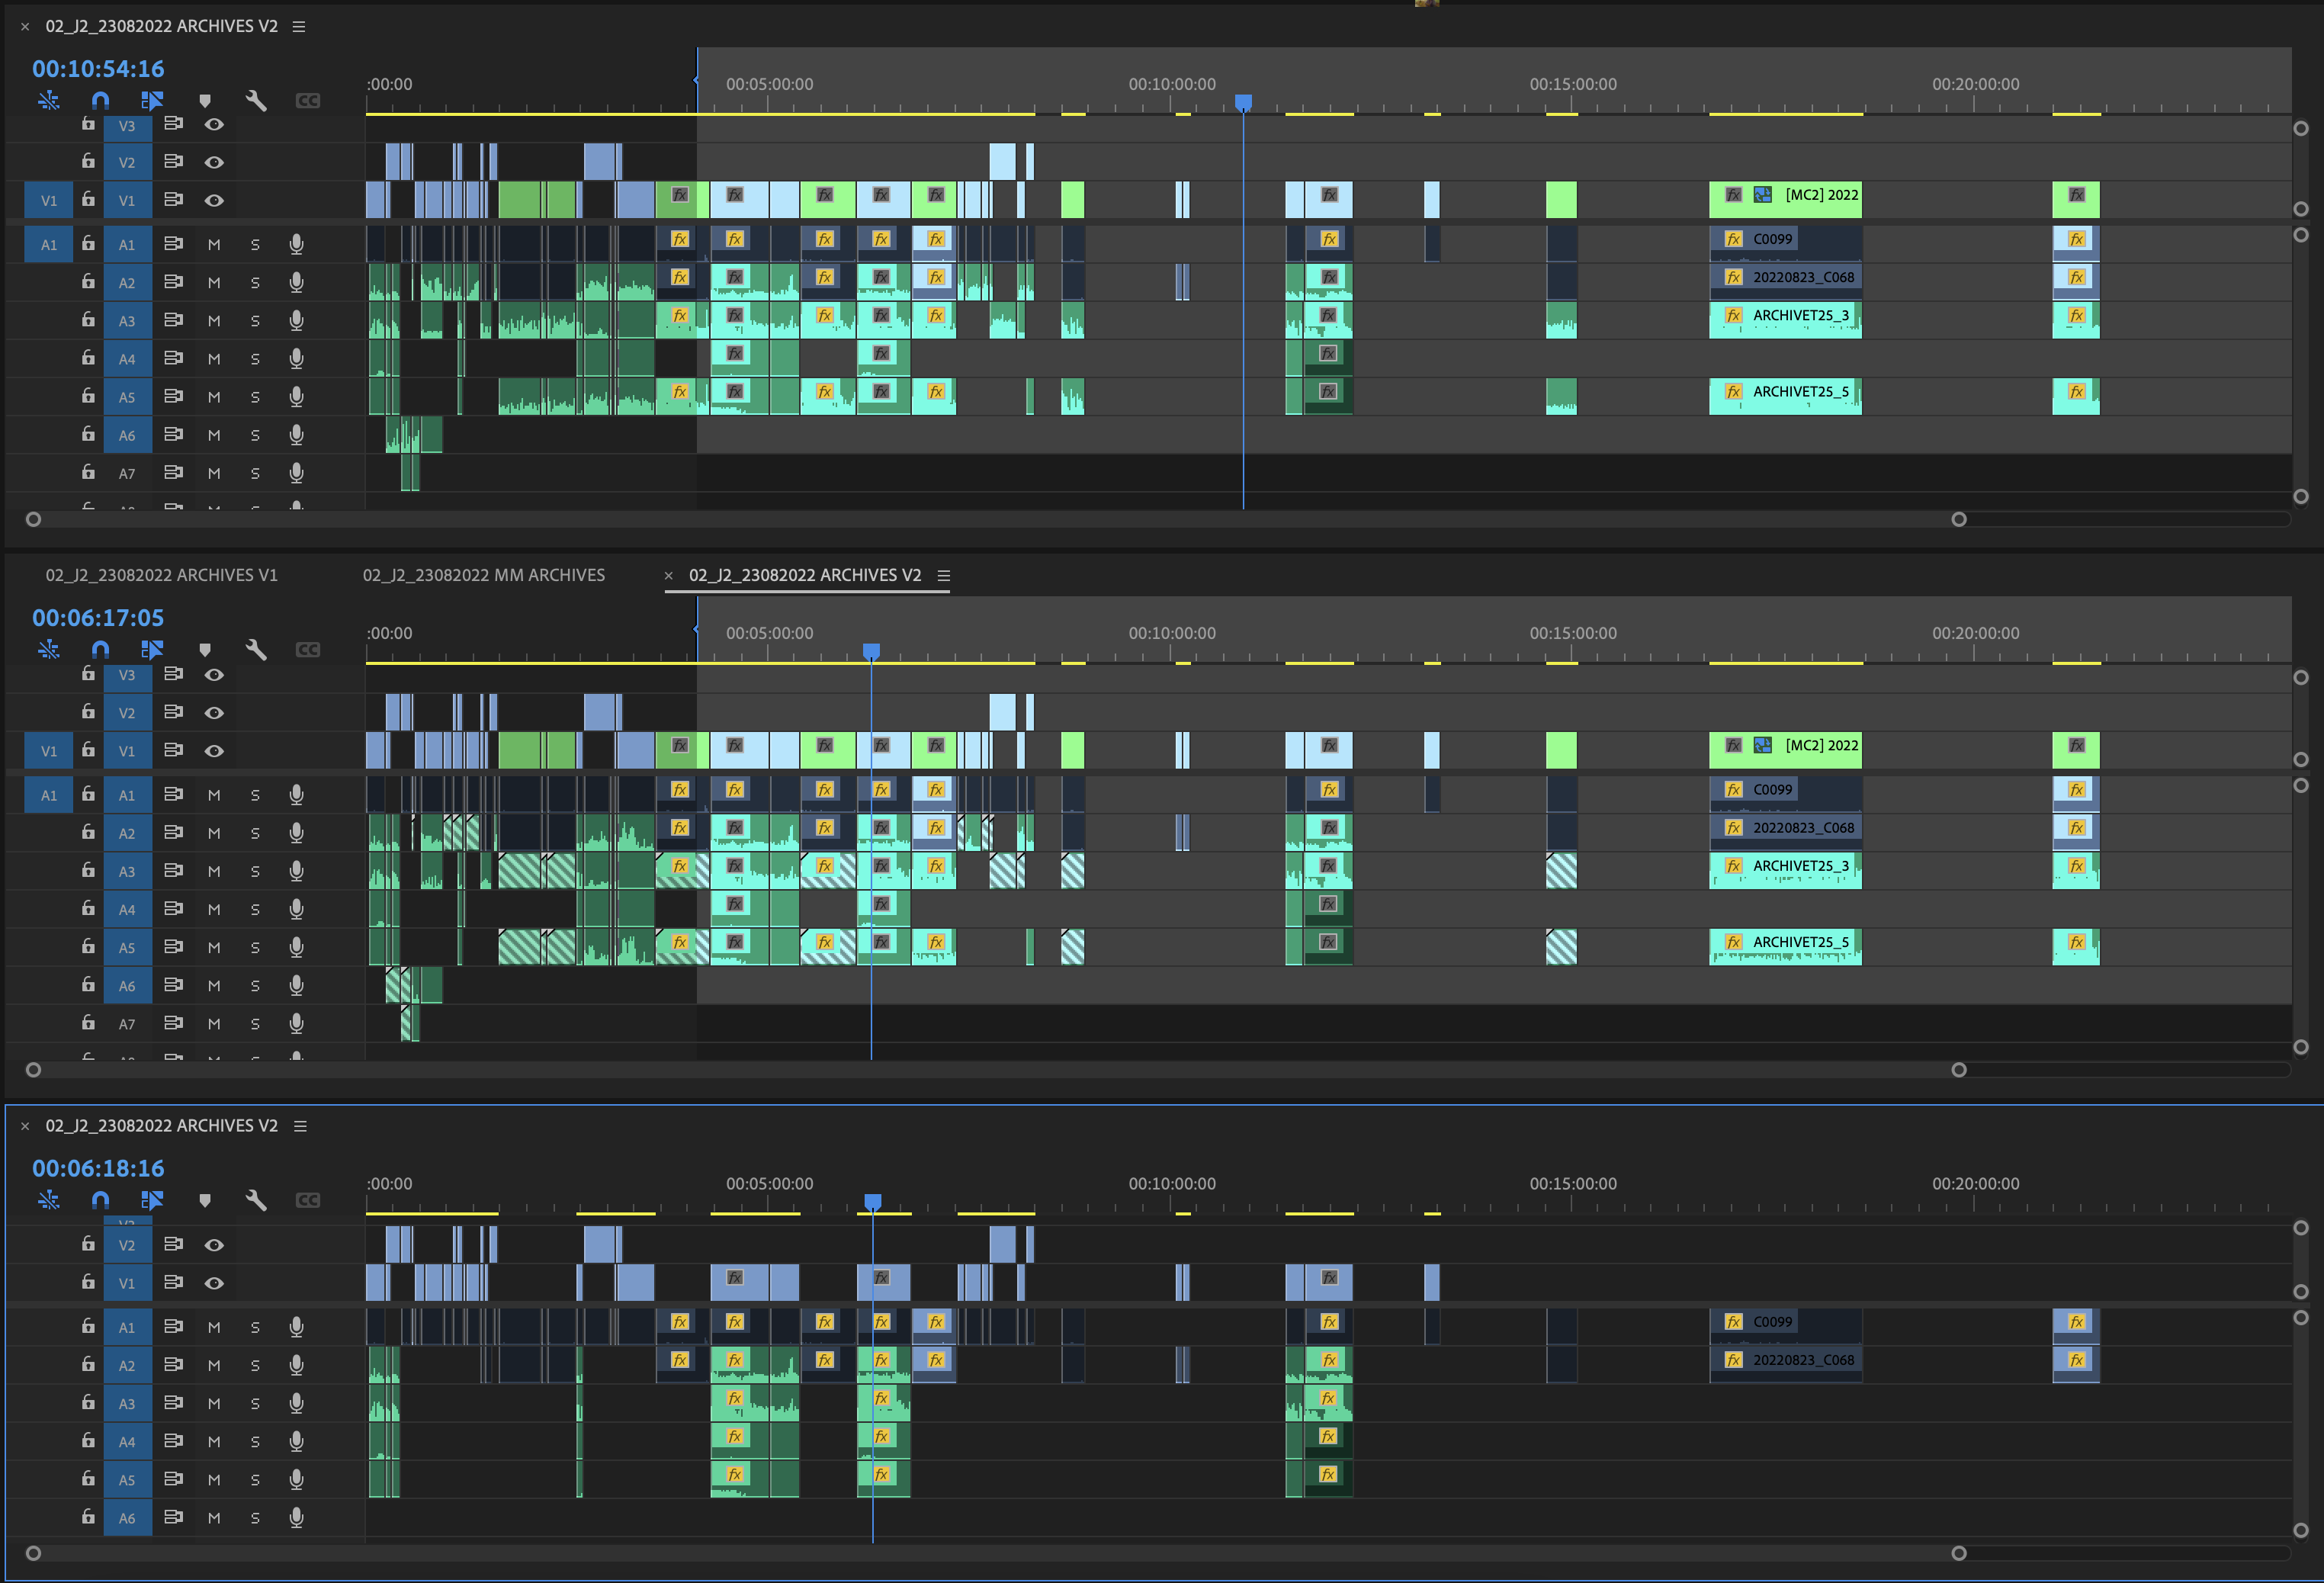This screenshot has height=1583, width=2324.
Task: Hide track V2 with the eye, 00:10:54:16 timeline
Action: click(x=214, y=162)
